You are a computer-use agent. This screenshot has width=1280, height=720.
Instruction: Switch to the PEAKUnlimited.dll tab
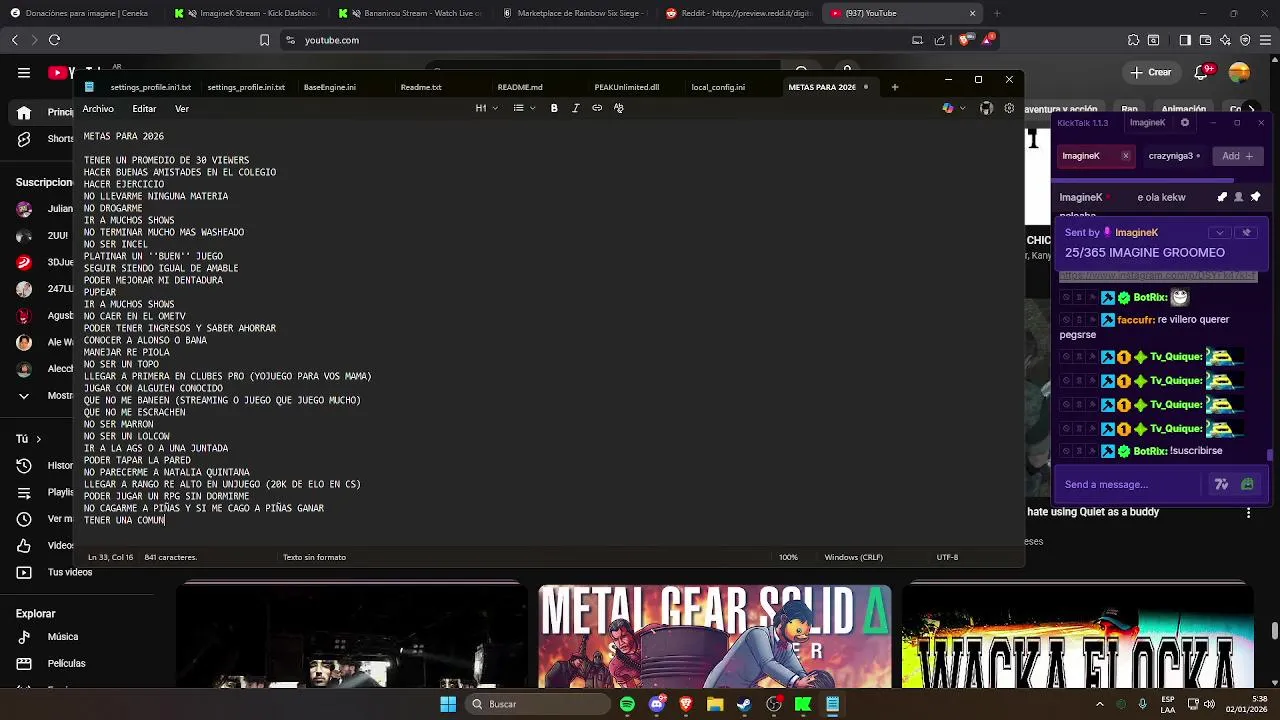point(627,87)
